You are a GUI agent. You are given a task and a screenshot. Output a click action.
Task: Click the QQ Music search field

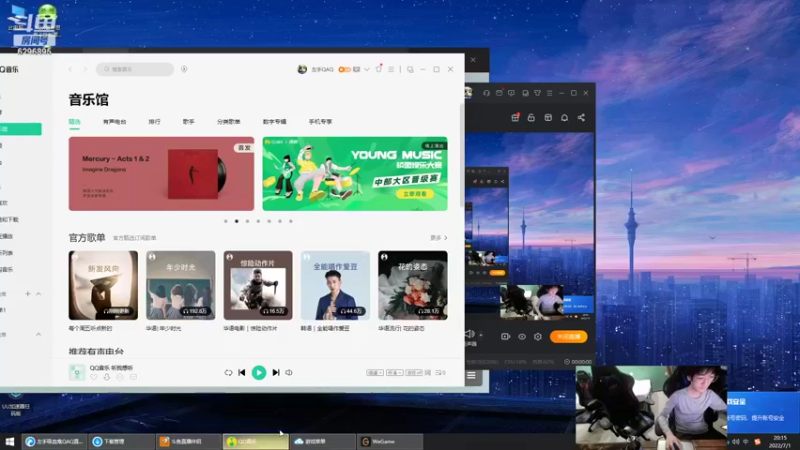[135, 69]
